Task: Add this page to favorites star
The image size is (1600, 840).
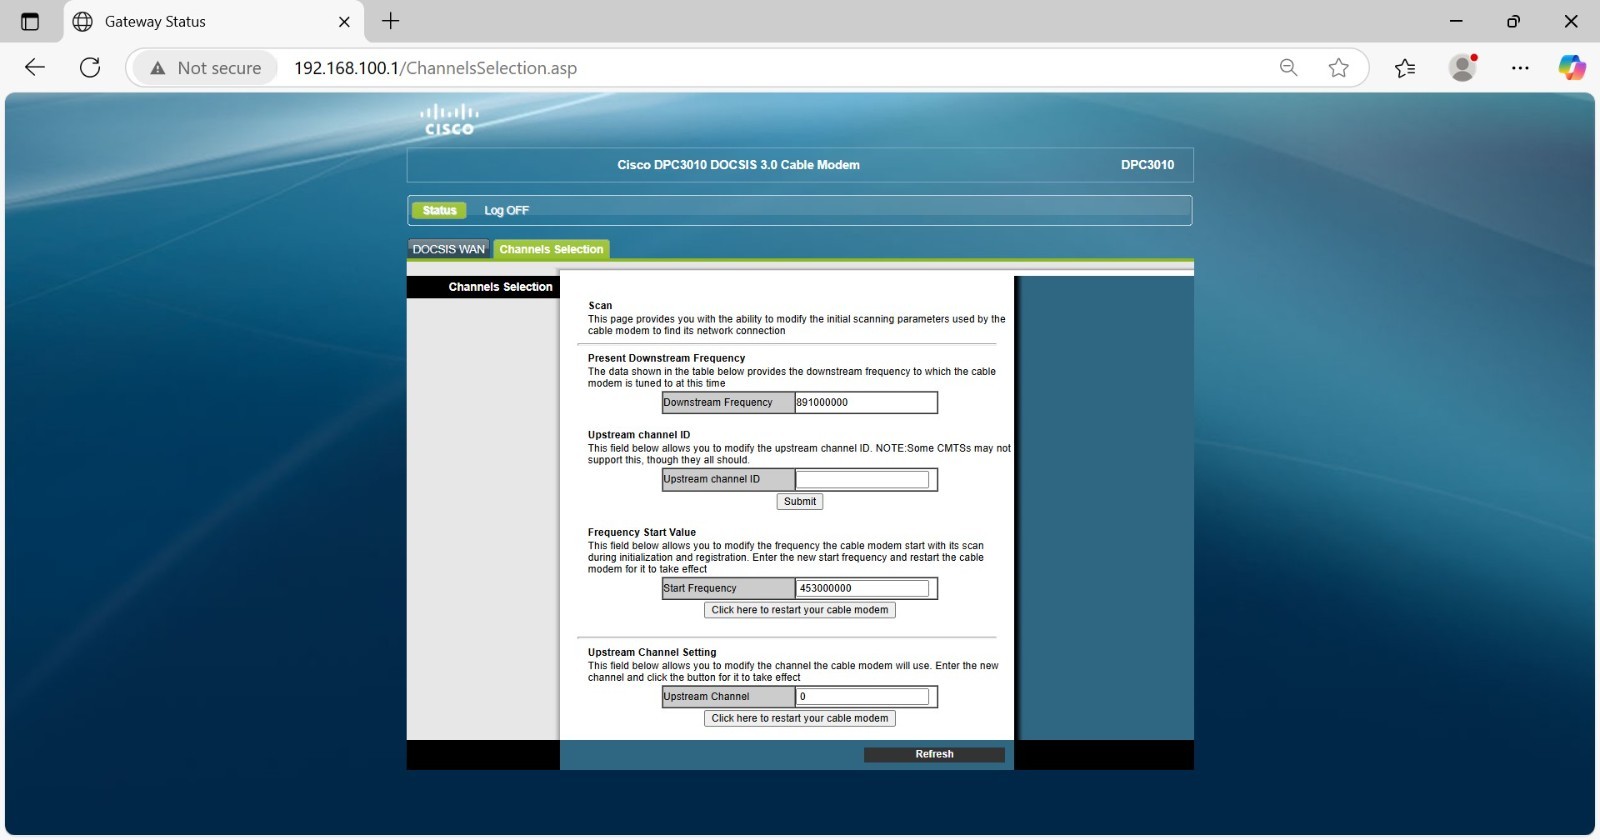Action: pyautogui.click(x=1339, y=67)
